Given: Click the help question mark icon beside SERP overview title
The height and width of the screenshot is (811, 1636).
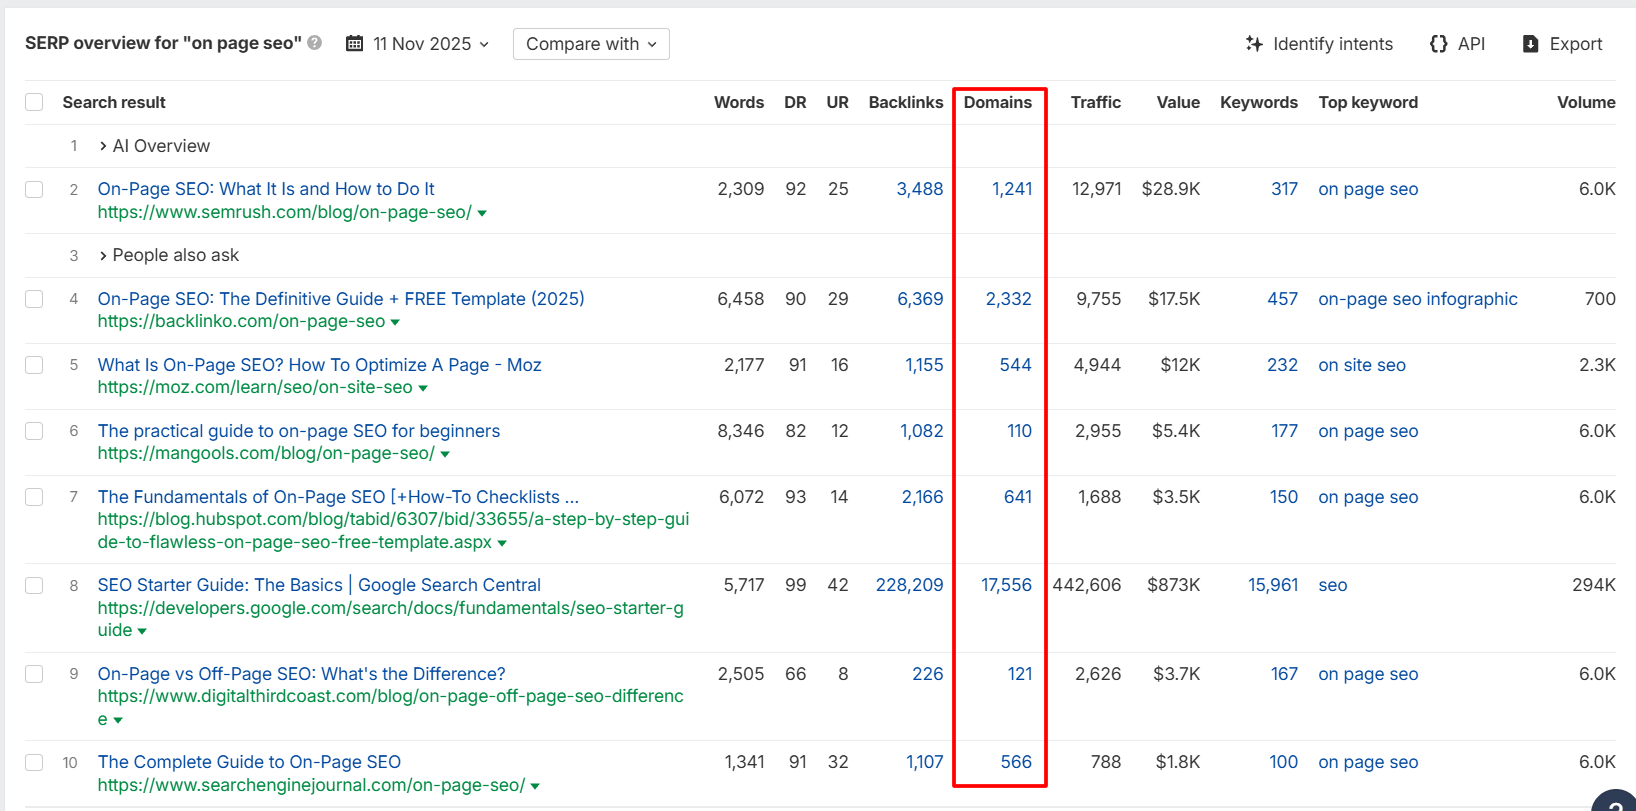Looking at the screenshot, I should click(315, 43).
